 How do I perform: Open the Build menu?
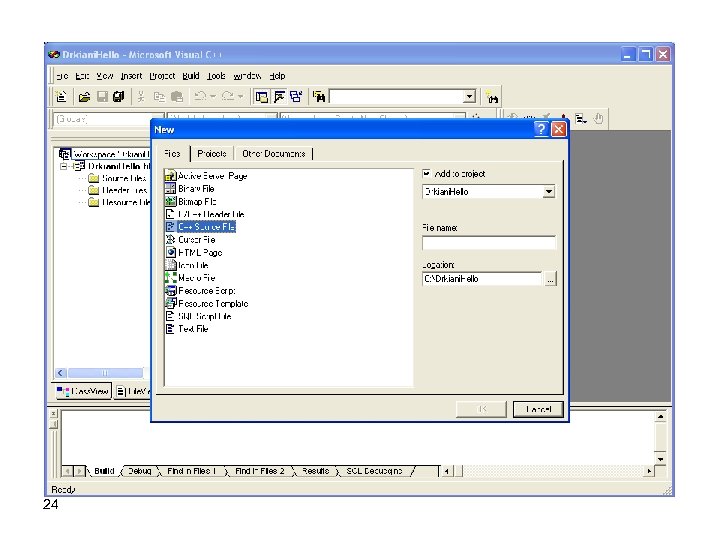[191, 76]
